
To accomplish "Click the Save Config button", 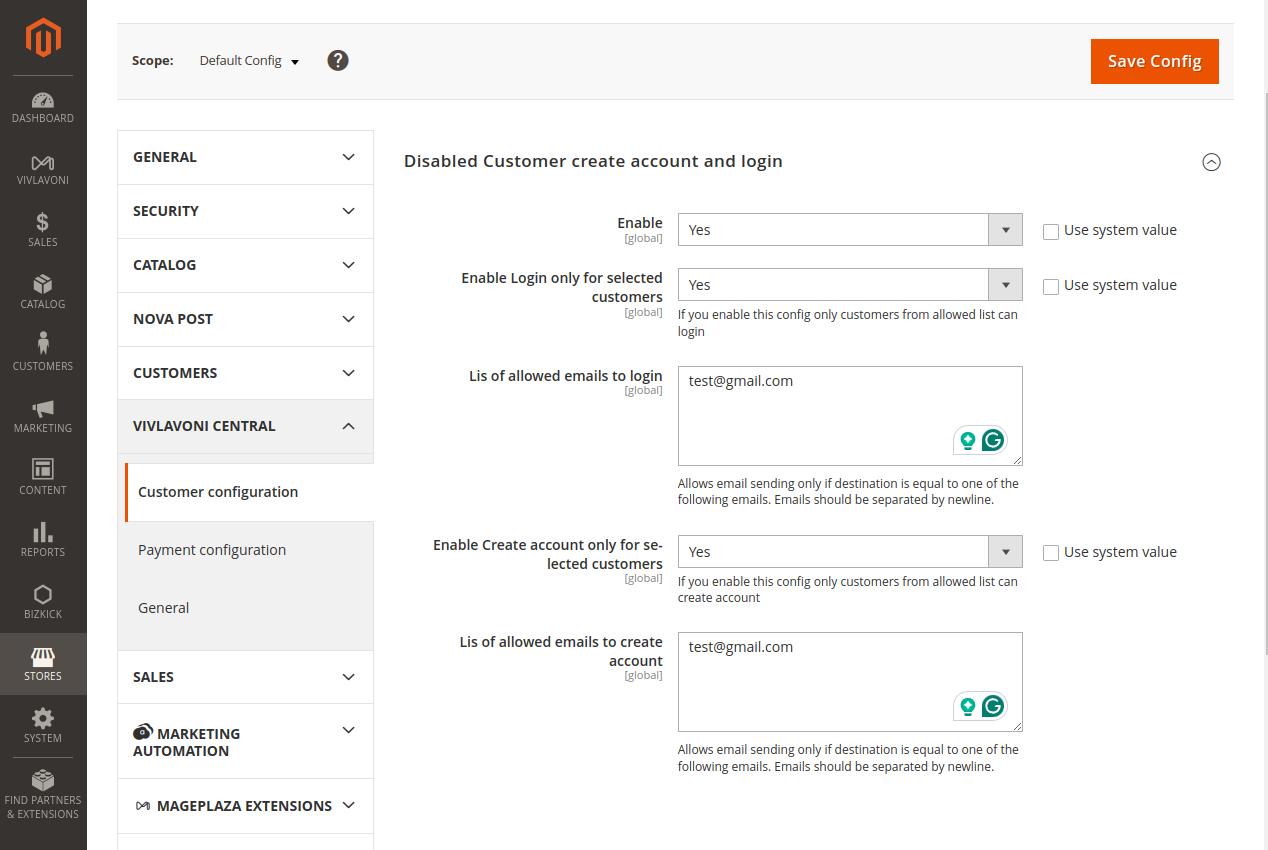I will (1154, 61).
